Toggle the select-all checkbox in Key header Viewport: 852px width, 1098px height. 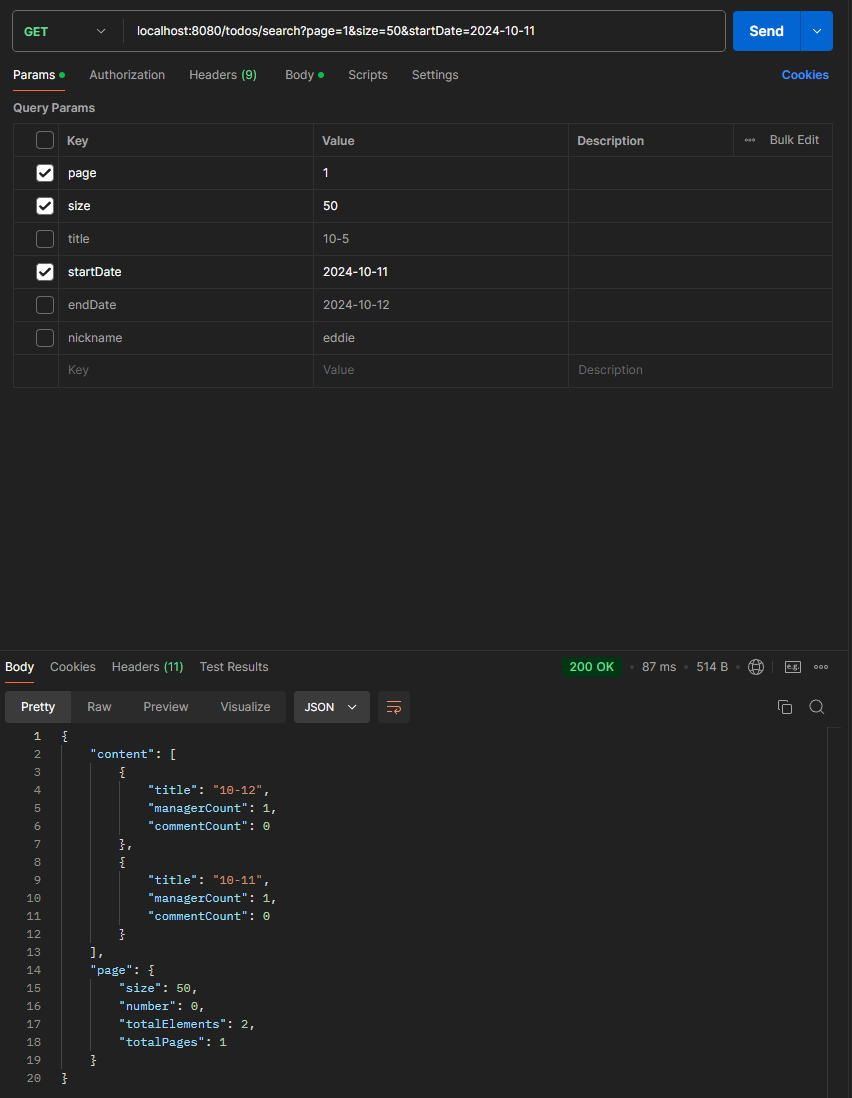pos(45,140)
